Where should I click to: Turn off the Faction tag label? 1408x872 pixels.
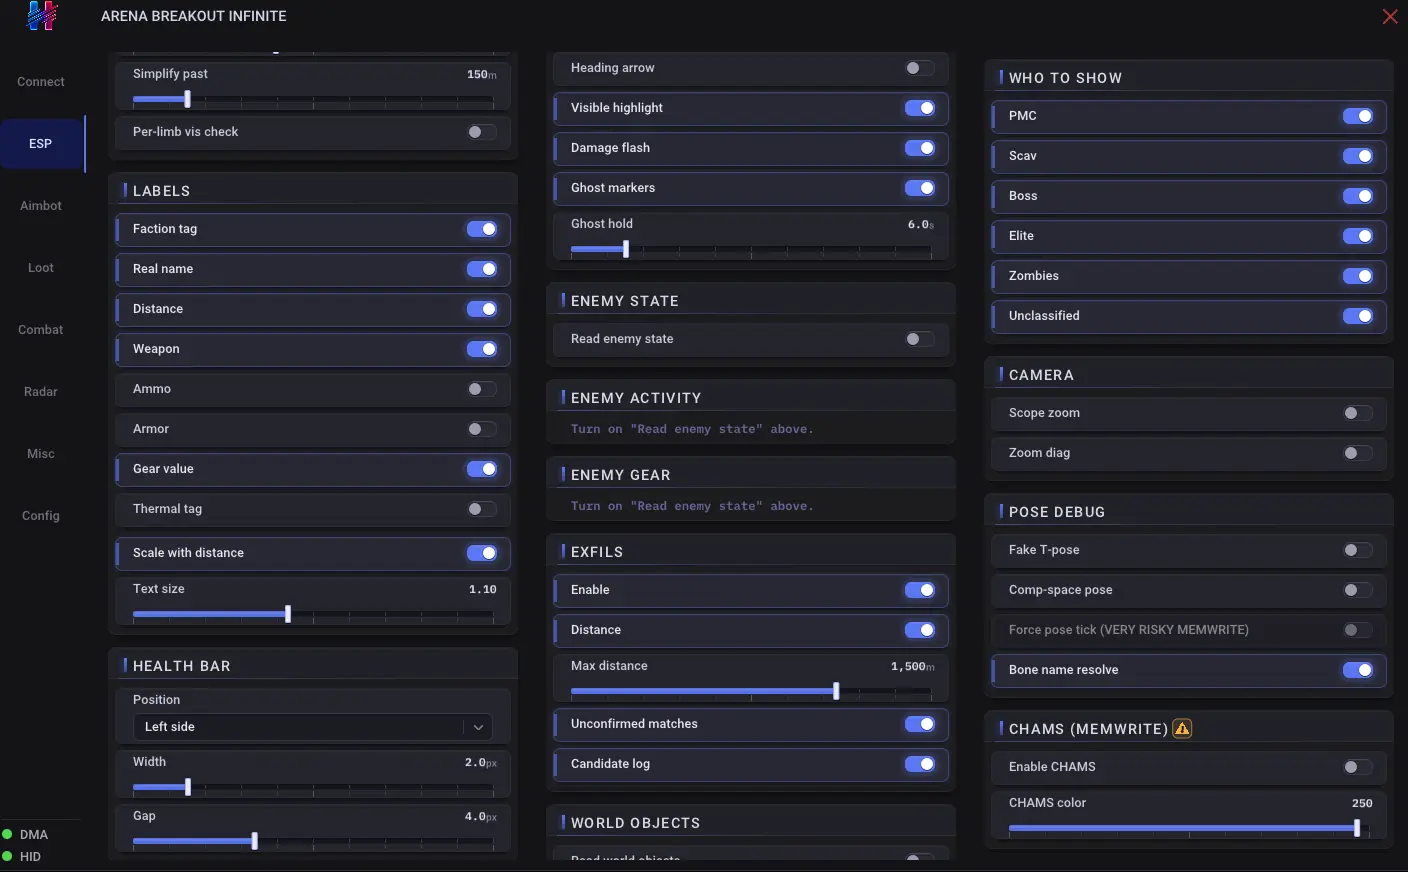click(482, 229)
